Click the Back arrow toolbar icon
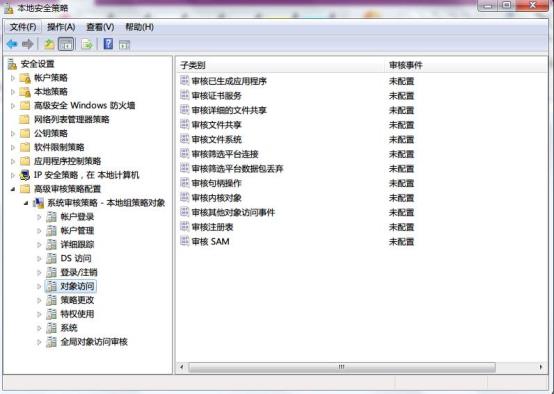 (x=12, y=44)
